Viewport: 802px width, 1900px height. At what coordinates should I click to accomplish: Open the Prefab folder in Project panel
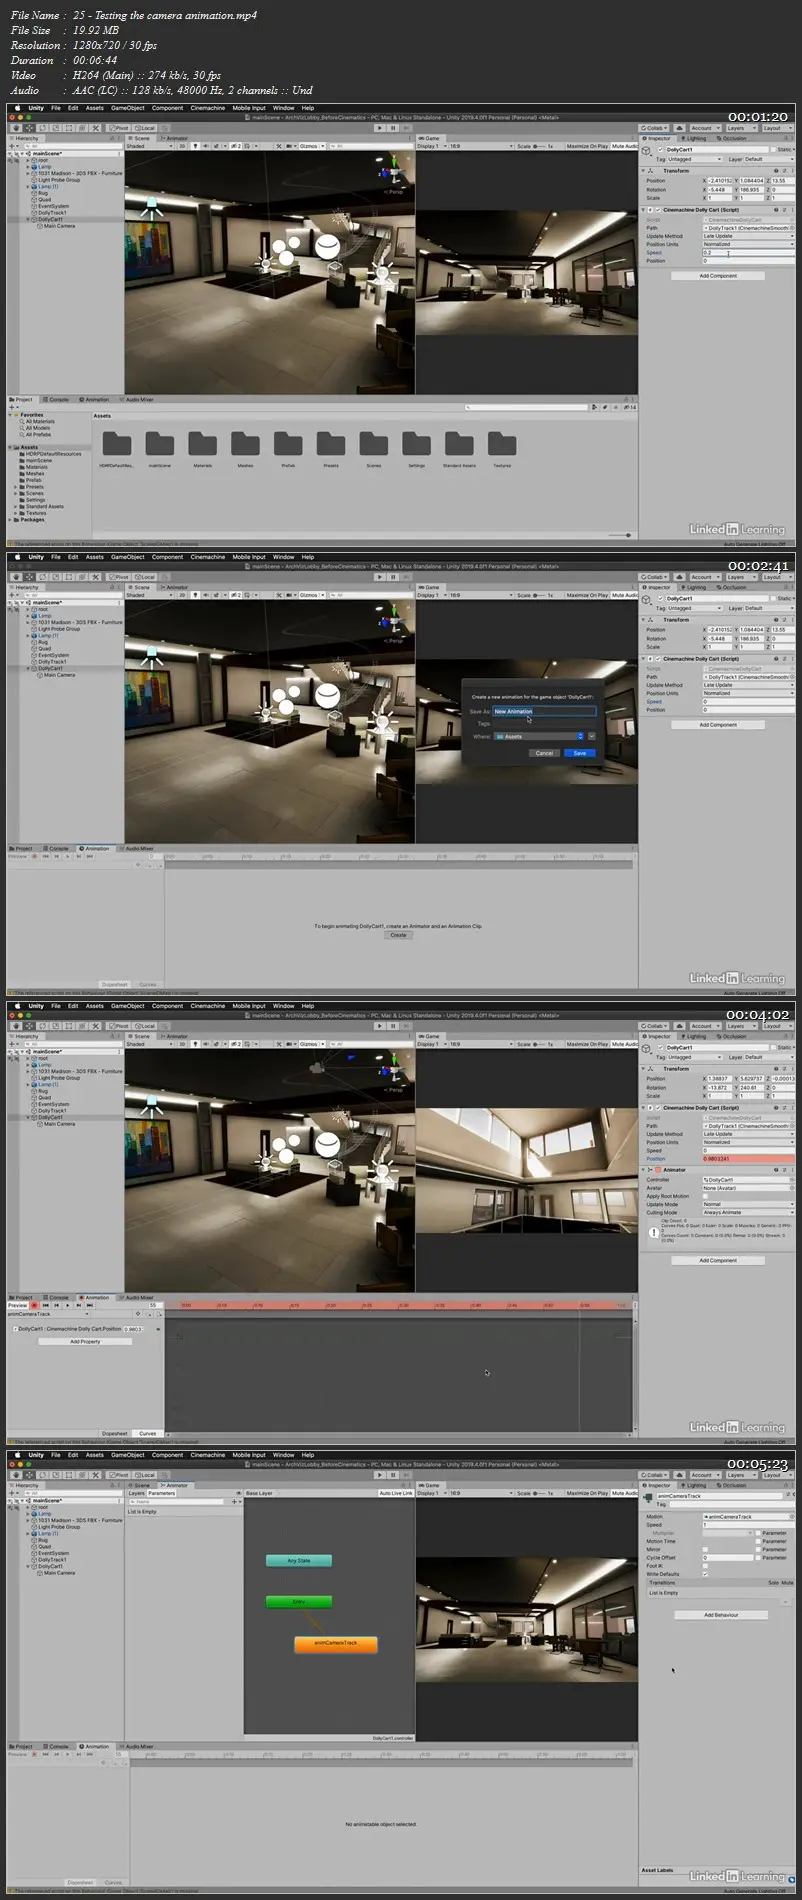pos(288,443)
